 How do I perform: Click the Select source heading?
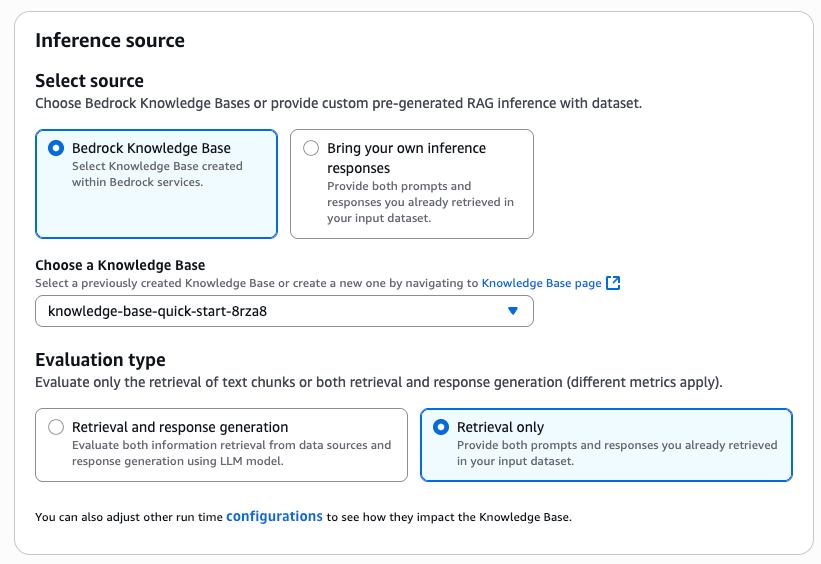pyautogui.click(x=90, y=81)
